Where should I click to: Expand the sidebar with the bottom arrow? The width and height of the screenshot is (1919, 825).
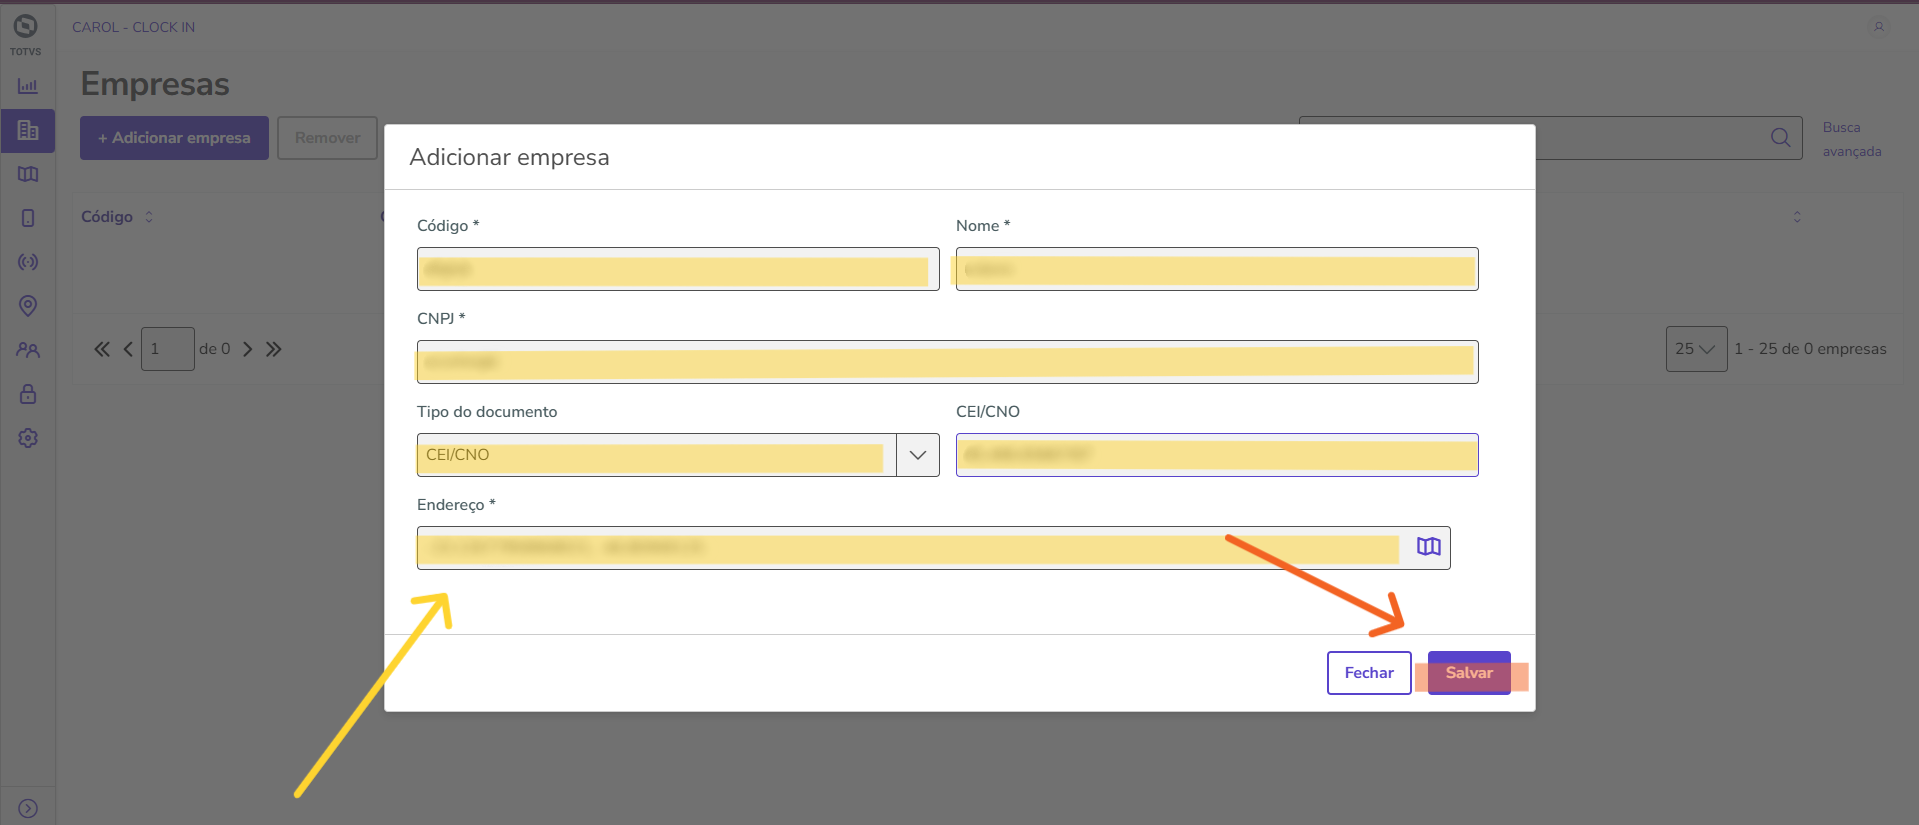(28, 808)
